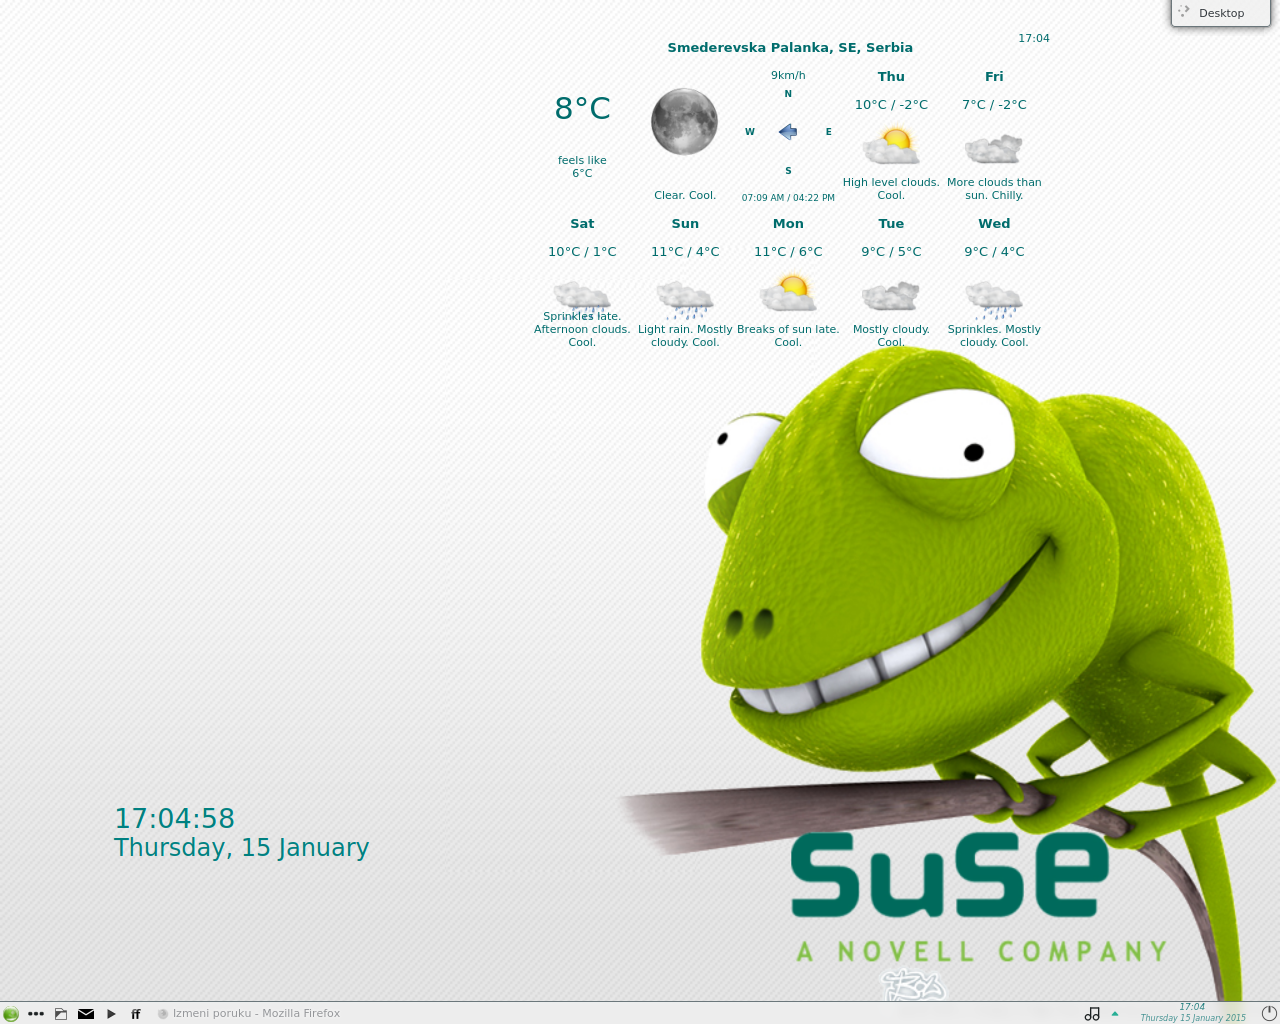Image resolution: width=1280 pixels, height=1024 pixels.
Task: Click 'High level clouds. Cool.' description
Action: pos(891,189)
